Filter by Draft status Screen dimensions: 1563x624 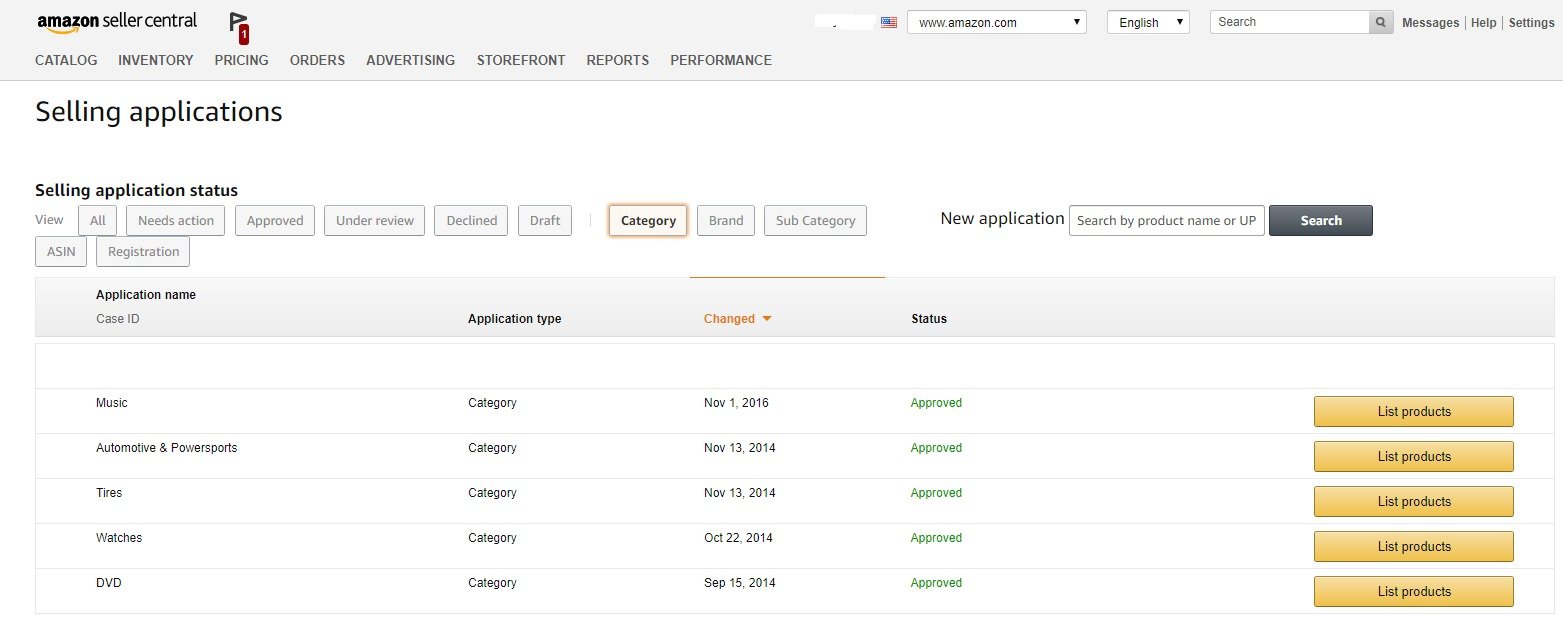tap(545, 220)
